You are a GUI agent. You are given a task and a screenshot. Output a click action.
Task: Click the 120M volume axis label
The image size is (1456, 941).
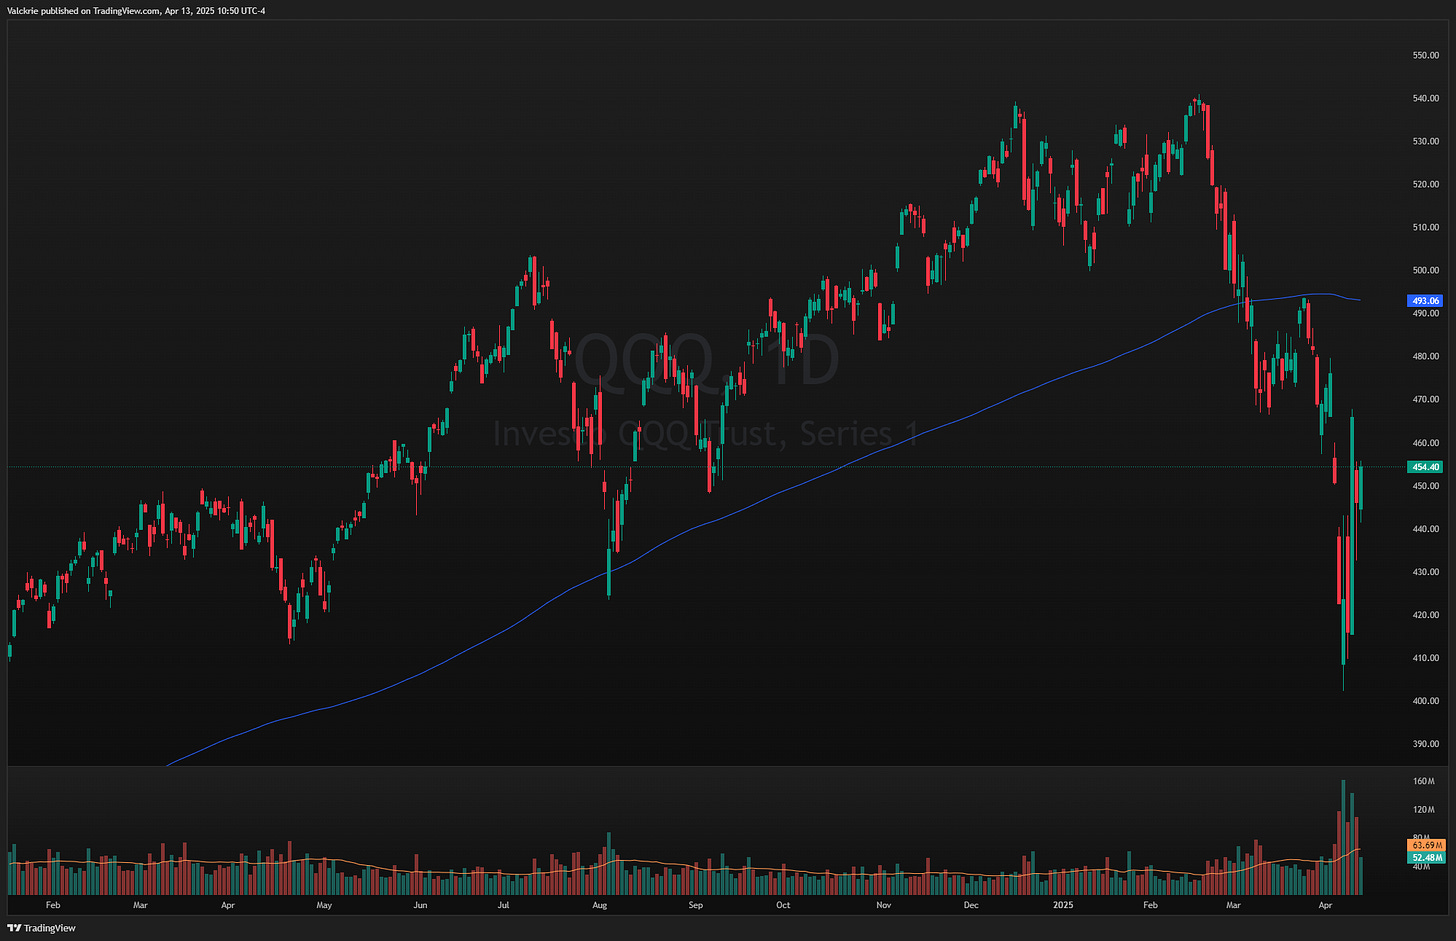[1424, 809]
